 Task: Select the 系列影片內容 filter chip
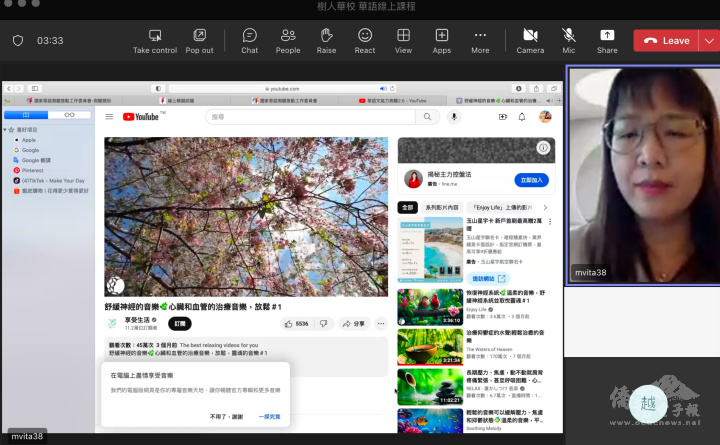point(440,207)
